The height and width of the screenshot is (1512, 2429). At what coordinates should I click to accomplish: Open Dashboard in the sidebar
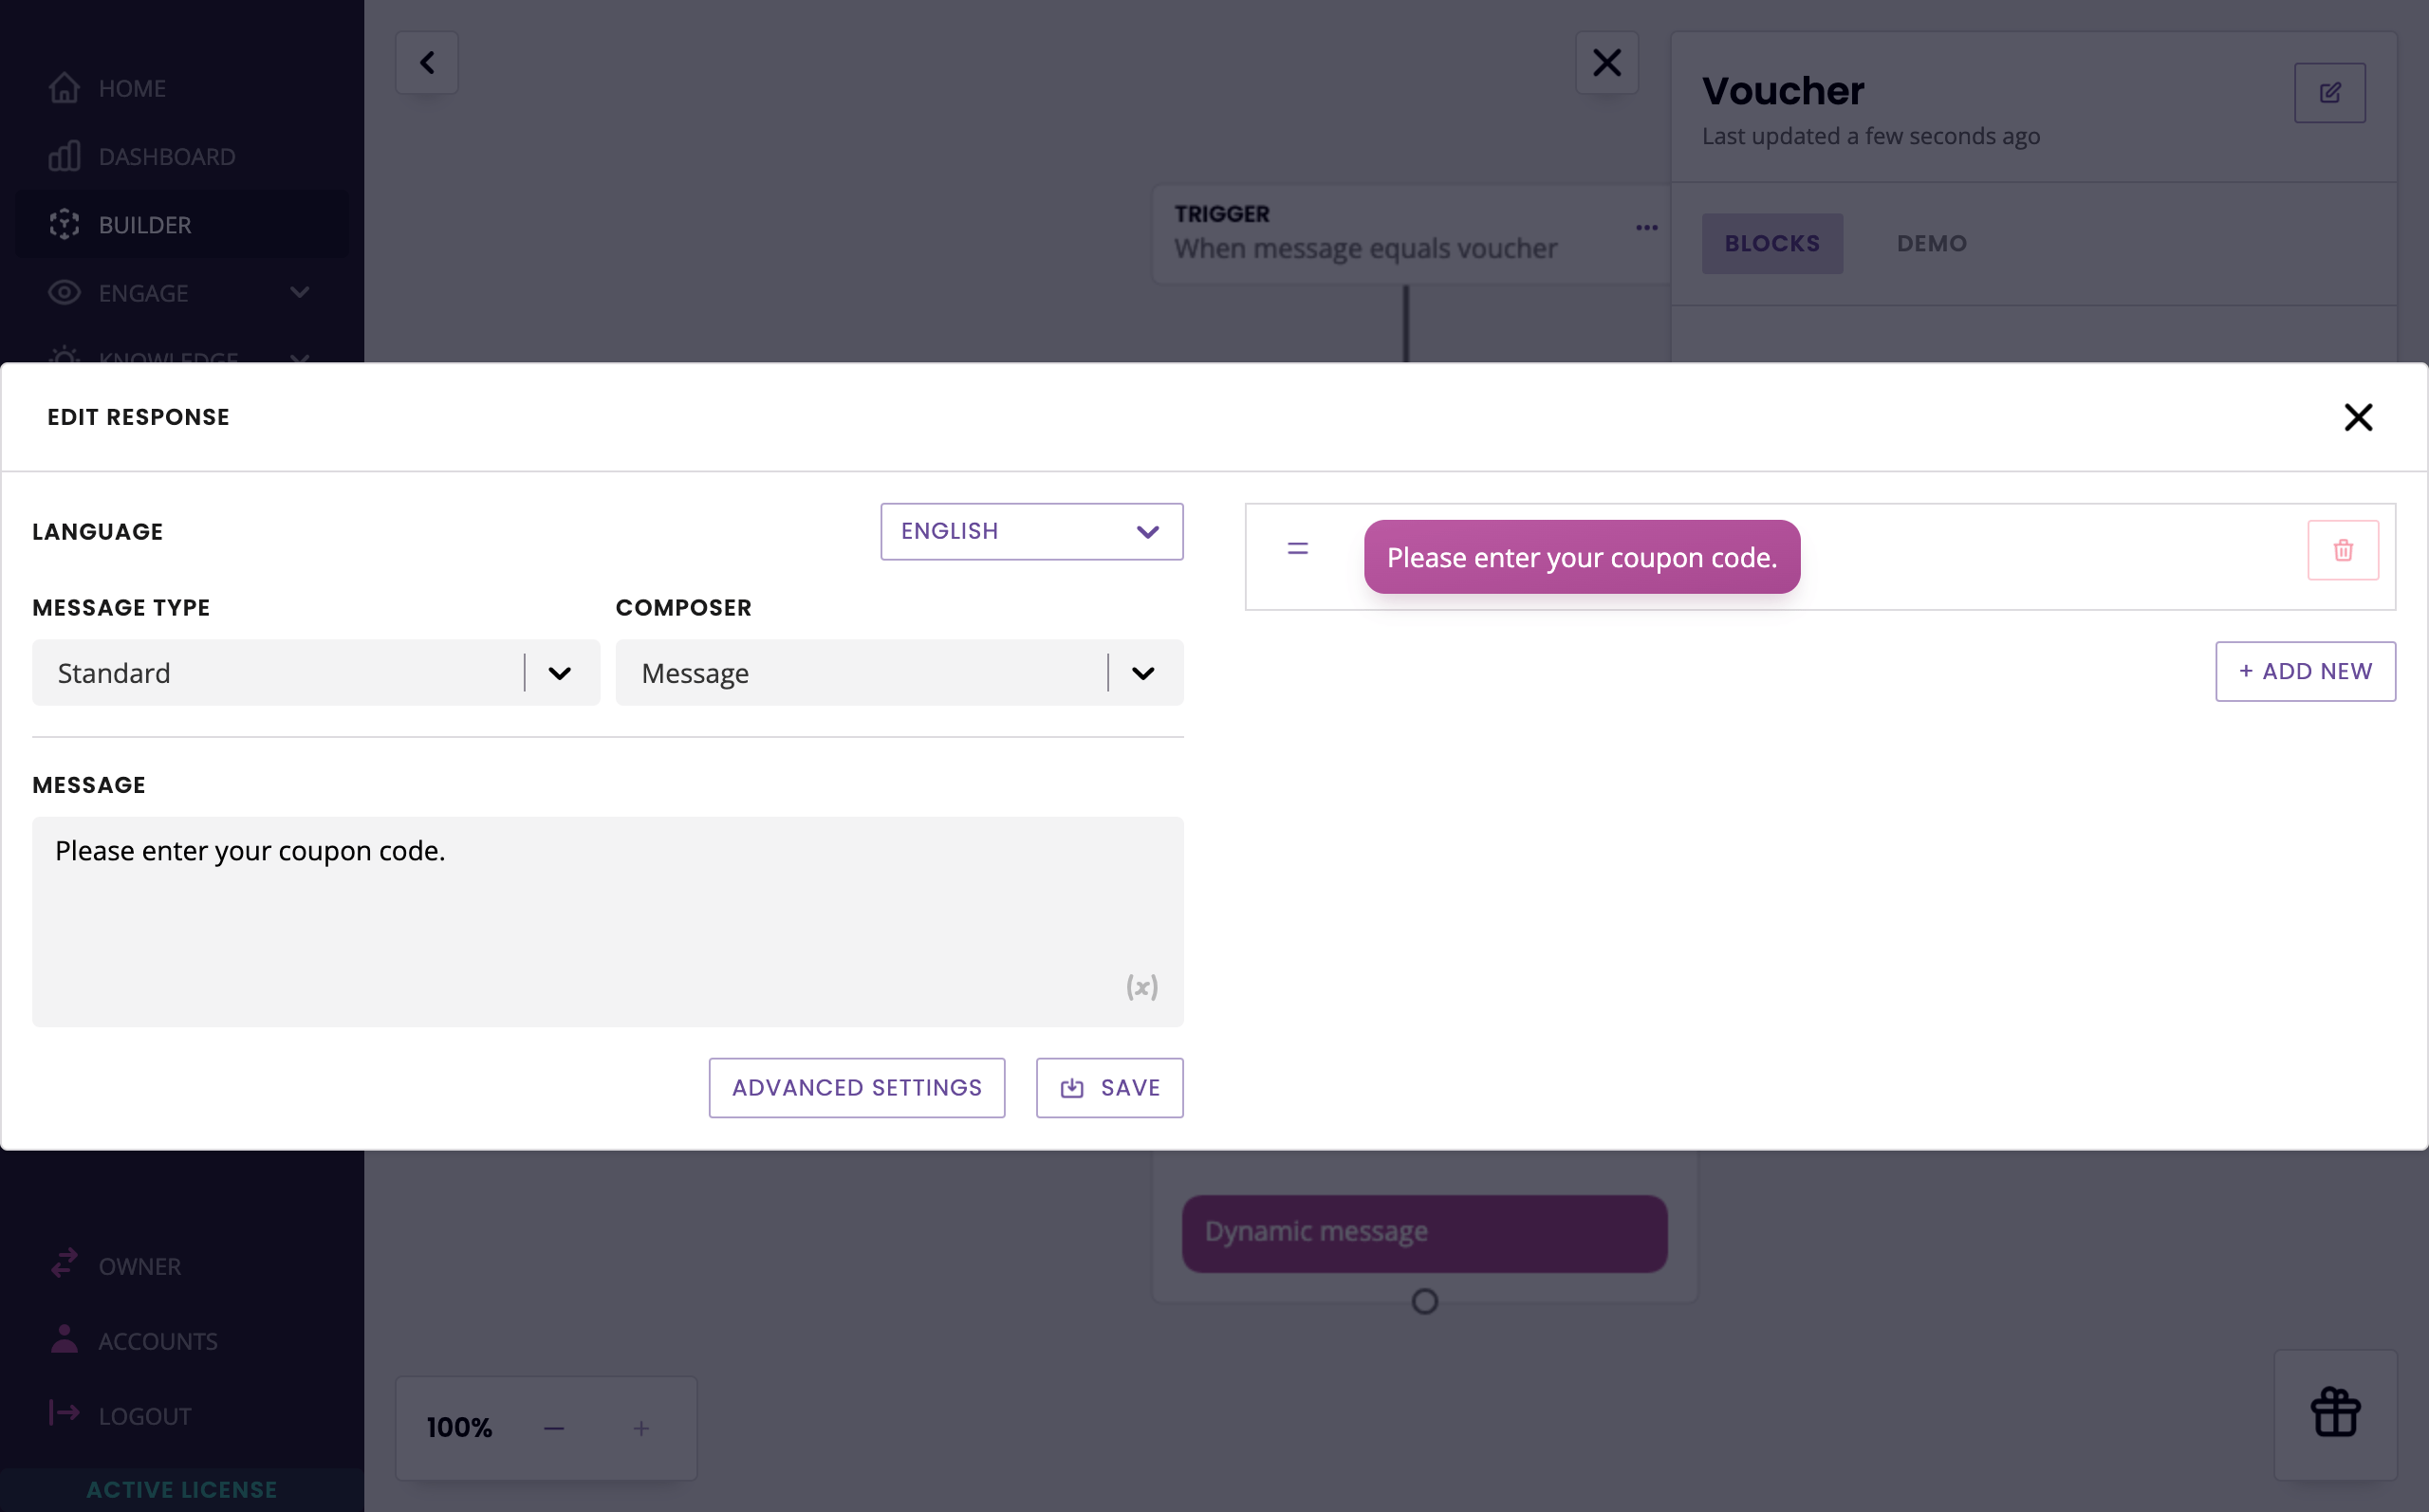pos(166,157)
